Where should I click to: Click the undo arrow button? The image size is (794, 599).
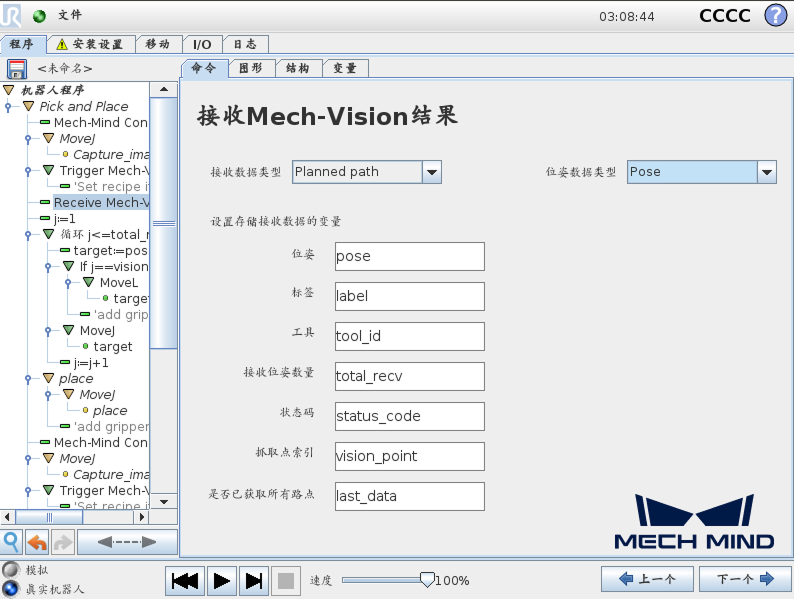[37, 542]
